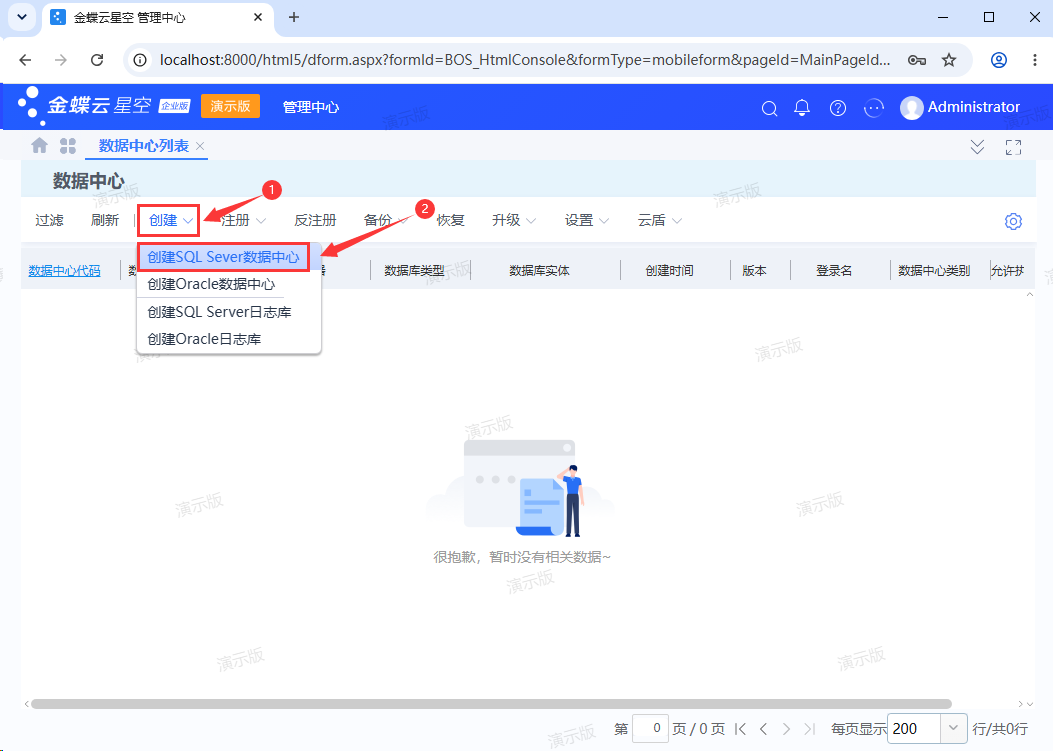Choose 创建SQL Server日志库 option
This screenshot has height=751, width=1053.
point(219,312)
